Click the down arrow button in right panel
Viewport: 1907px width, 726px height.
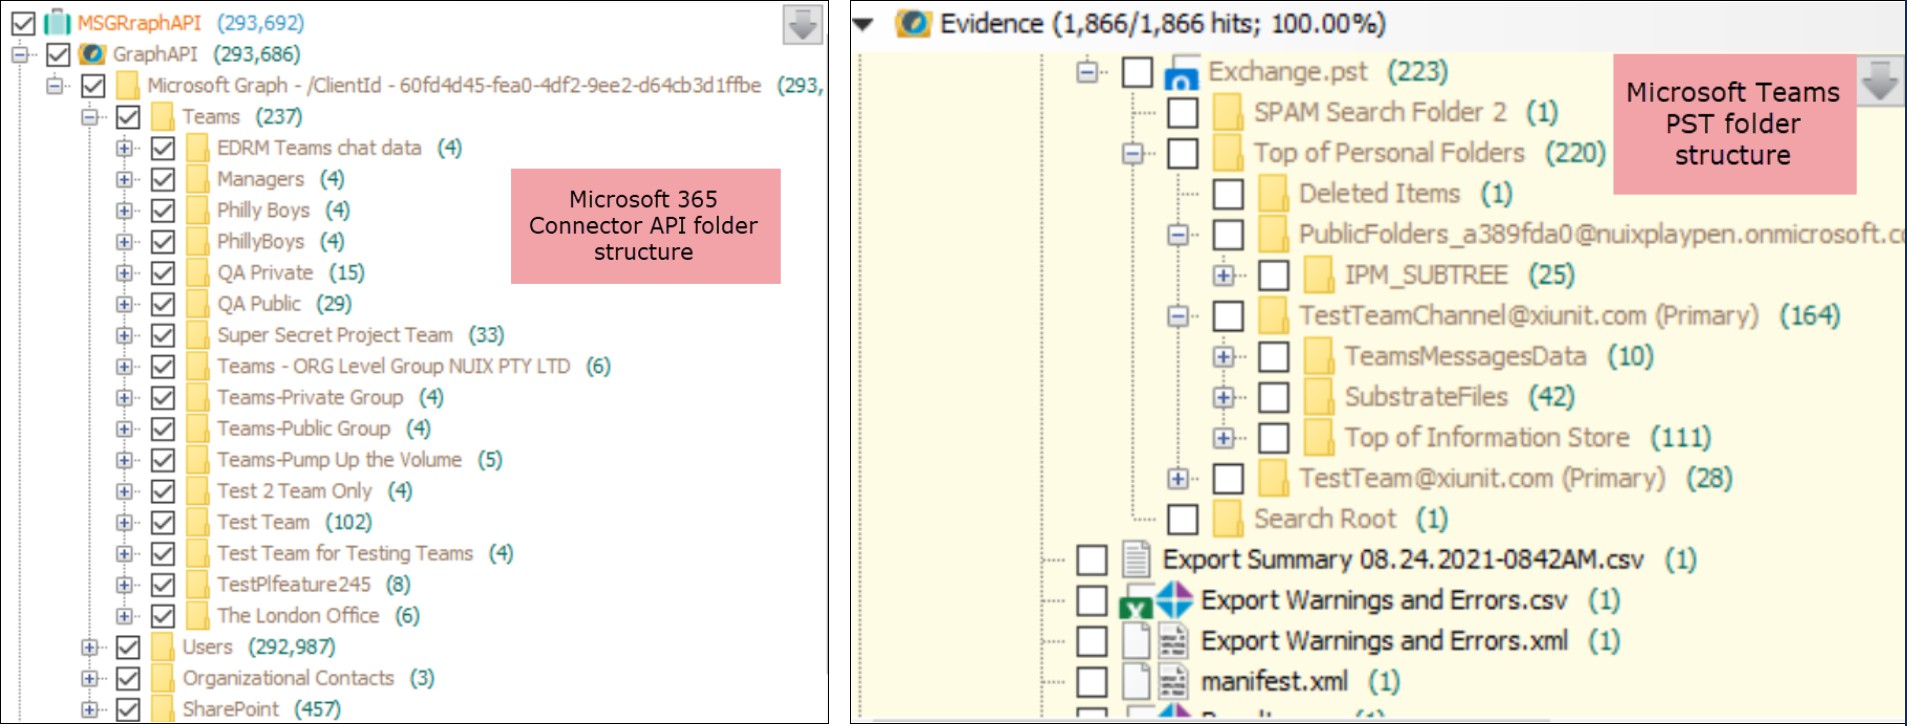pyautogui.click(x=1880, y=81)
